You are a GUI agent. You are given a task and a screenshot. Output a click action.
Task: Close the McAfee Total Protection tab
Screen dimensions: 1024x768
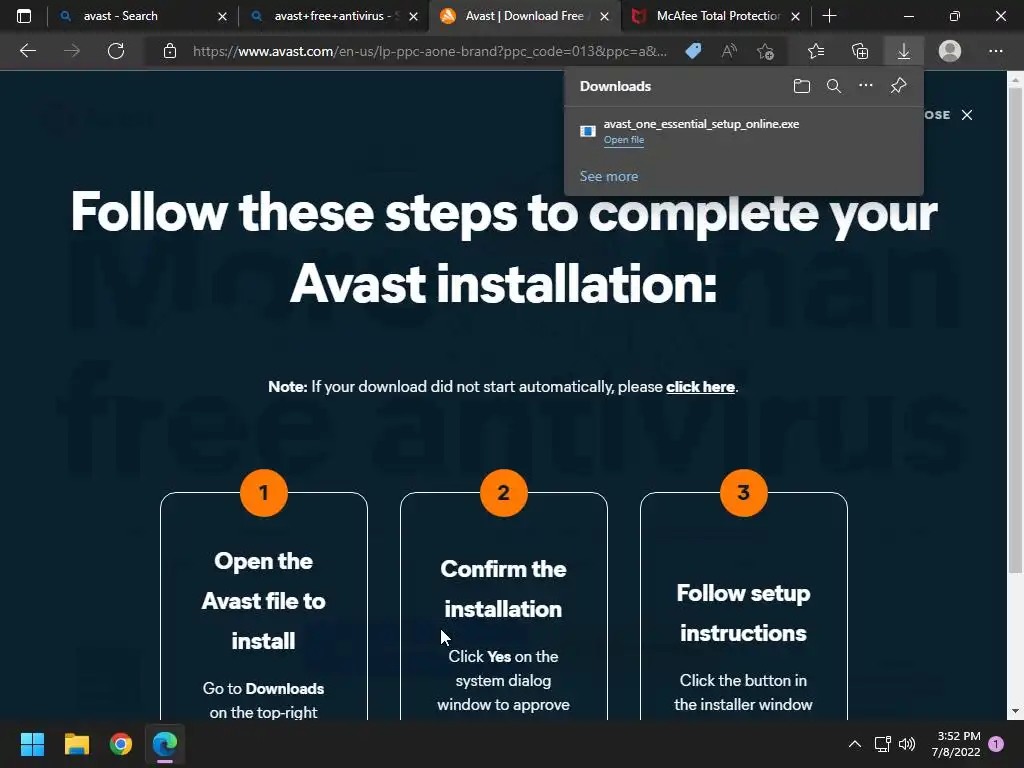coord(795,17)
